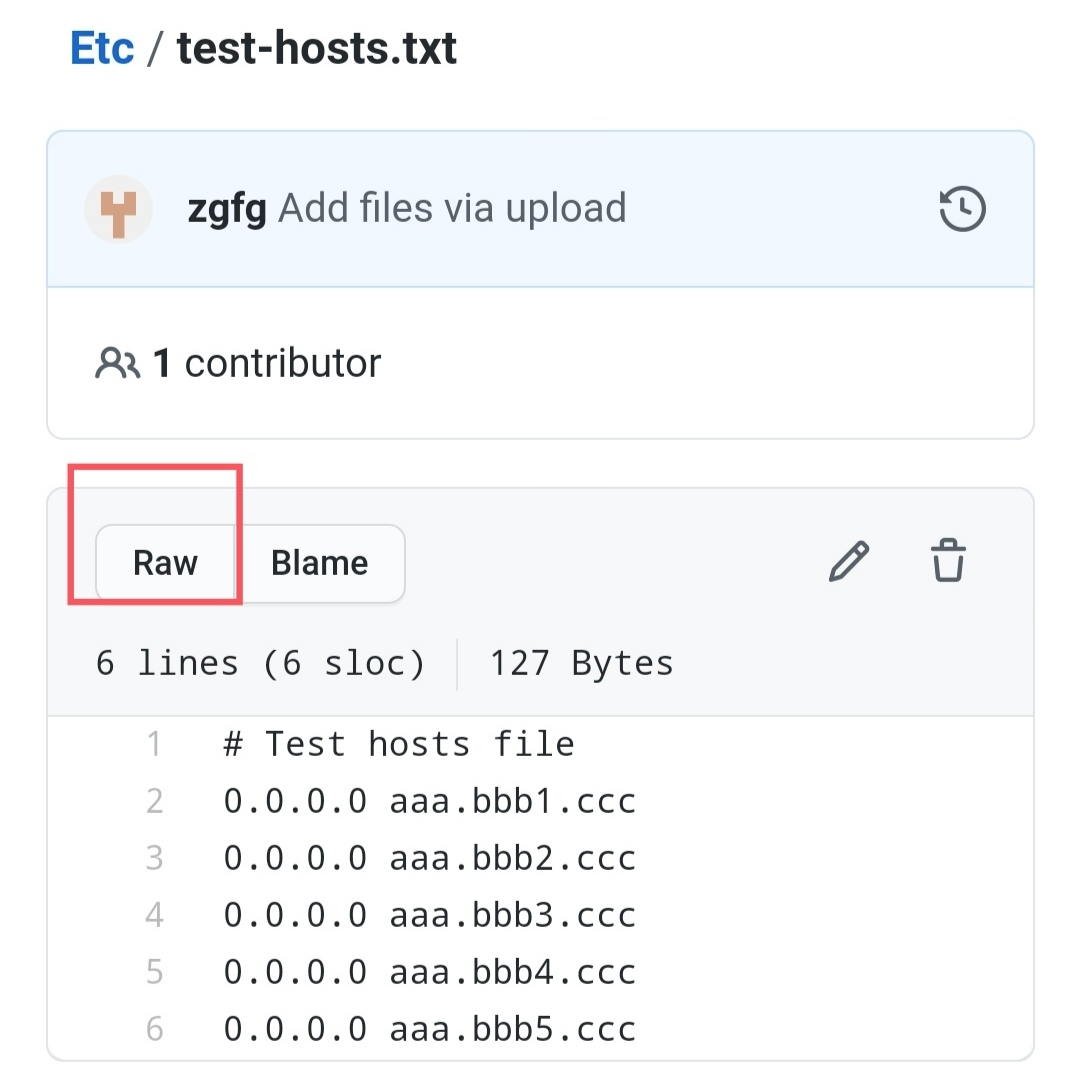Click the Blame view control
Image resolution: width=1080 pixels, height=1087 pixels.
319,563
